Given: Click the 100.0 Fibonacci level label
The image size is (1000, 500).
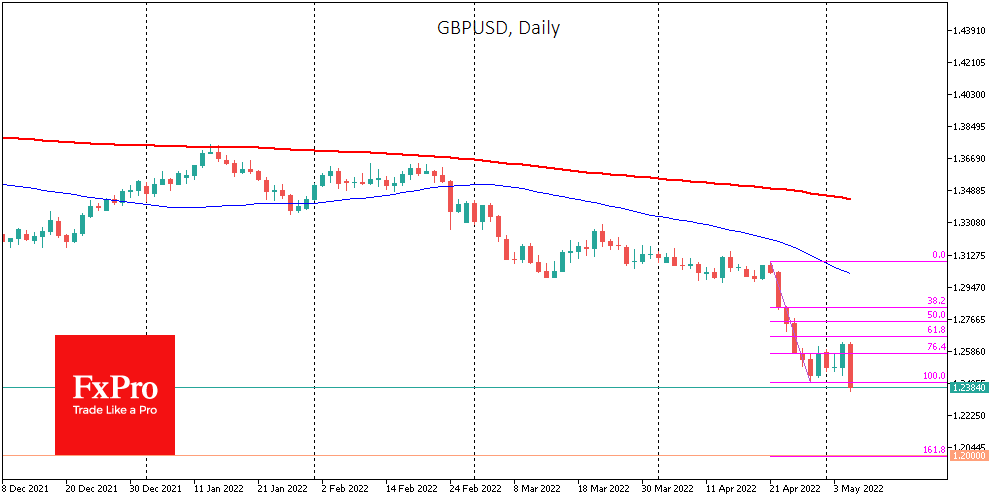Looking at the screenshot, I should click(x=932, y=377).
